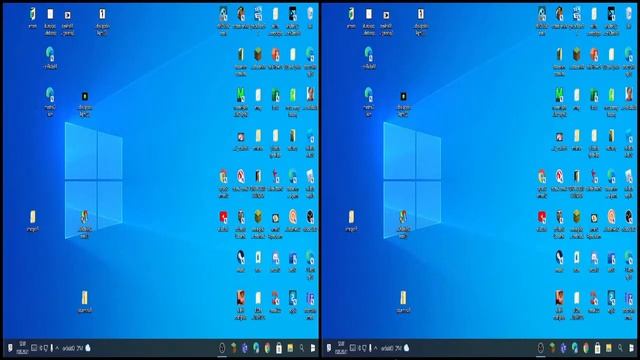This screenshot has height=360, width=640.
Task: Open the Microsoft Store bag icon on the left copy's taskbar
Action: click(279, 348)
